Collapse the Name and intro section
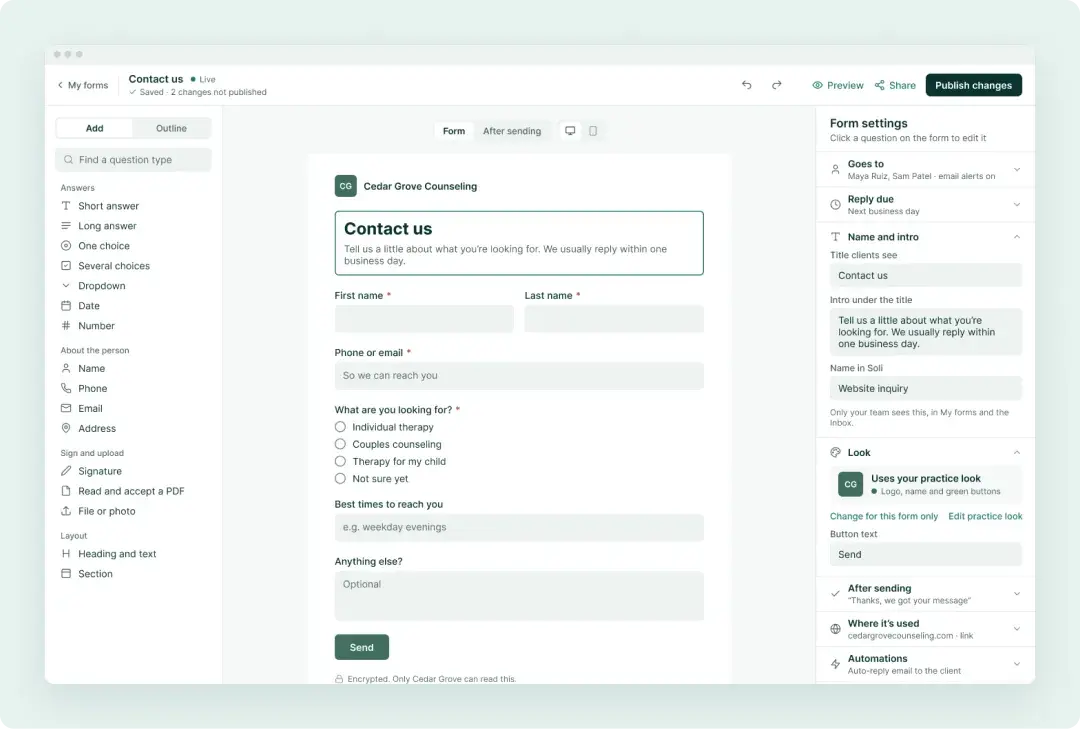Screen dimensions: 1080x729 tap(925, 237)
